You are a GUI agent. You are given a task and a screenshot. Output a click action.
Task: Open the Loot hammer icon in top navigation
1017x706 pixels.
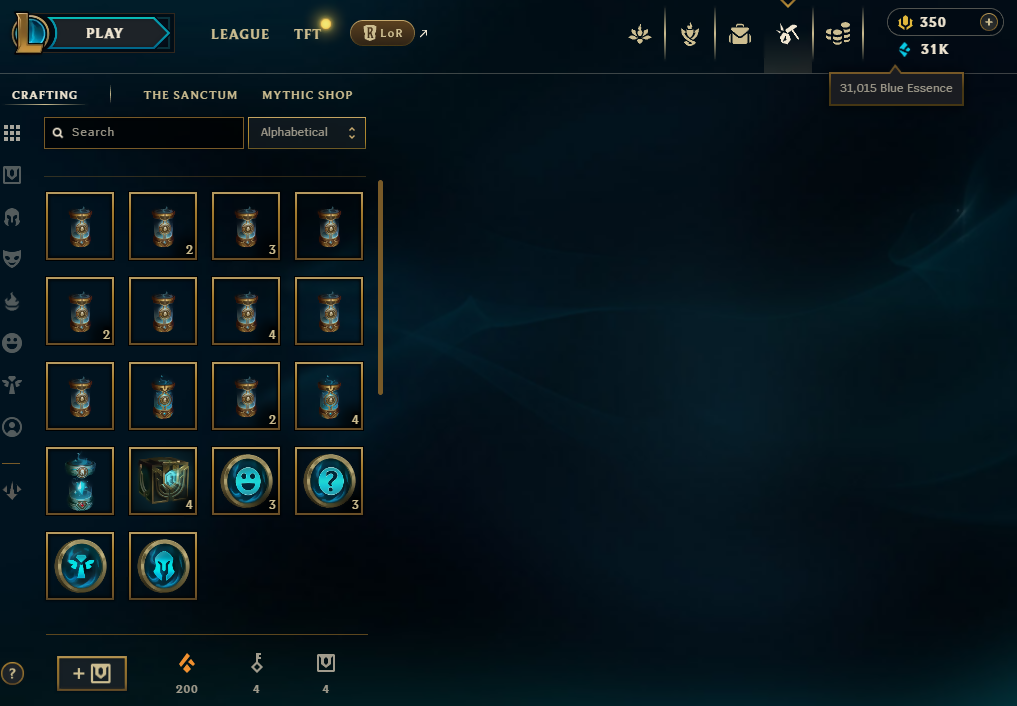click(787, 34)
